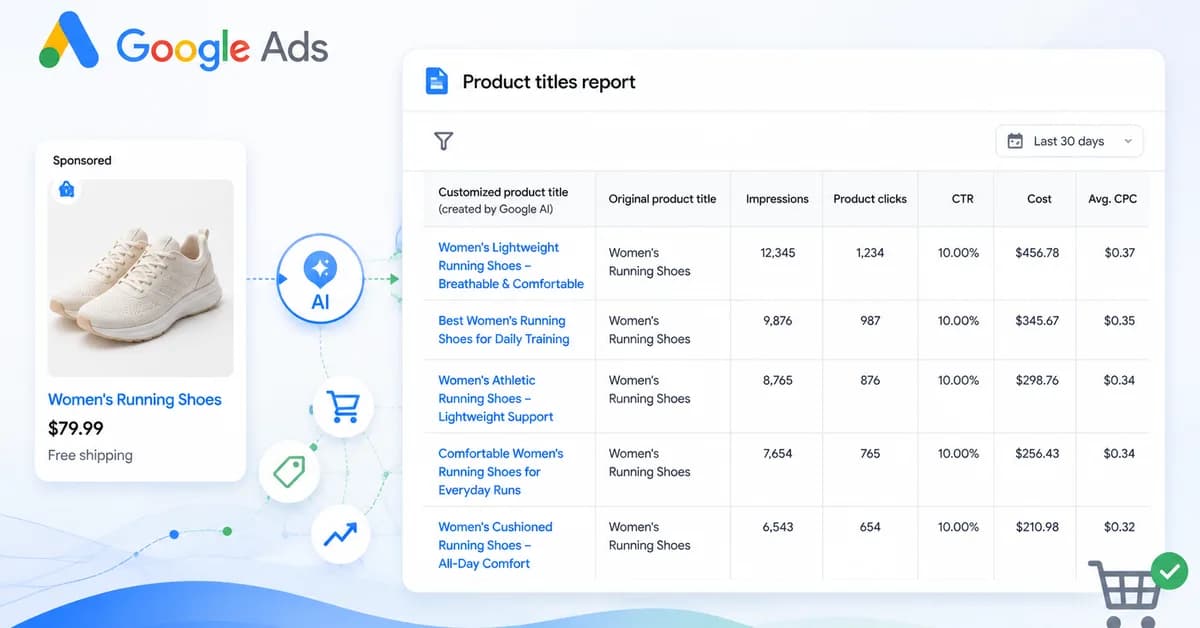
Task: Click the 8,765 impressions cell
Action: click(x=777, y=380)
